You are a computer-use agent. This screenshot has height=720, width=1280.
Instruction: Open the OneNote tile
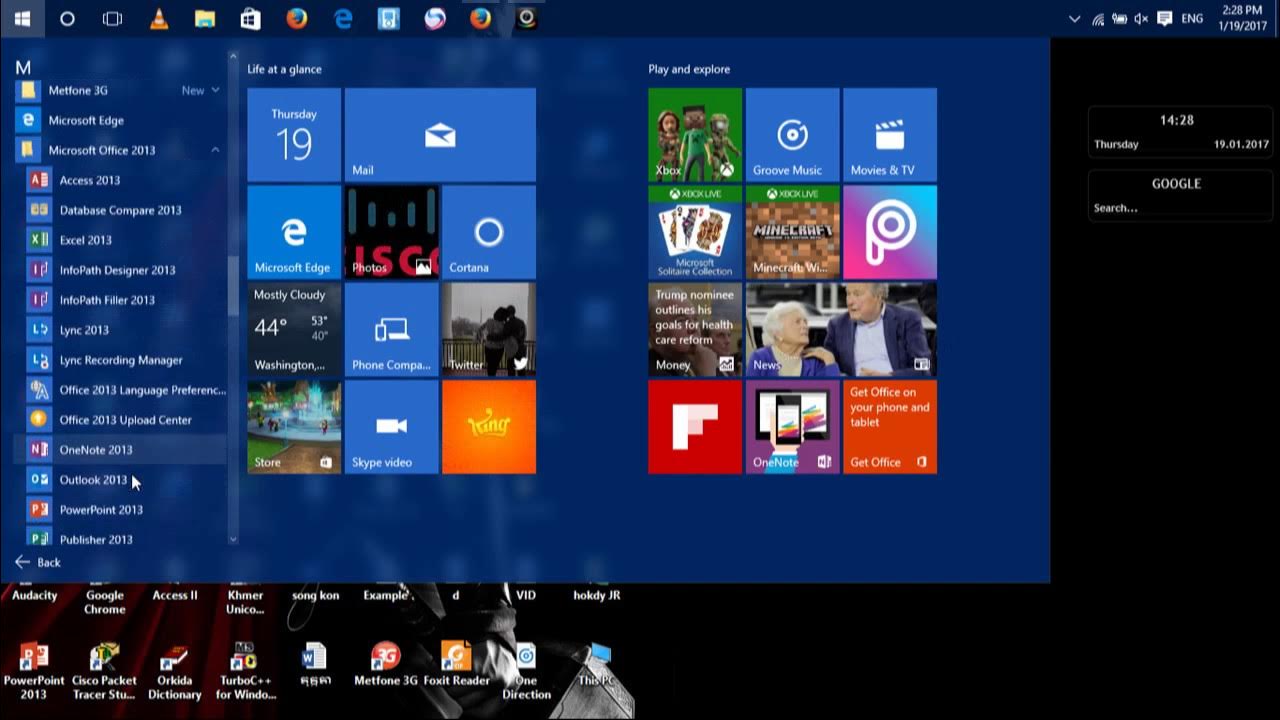point(792,427)
